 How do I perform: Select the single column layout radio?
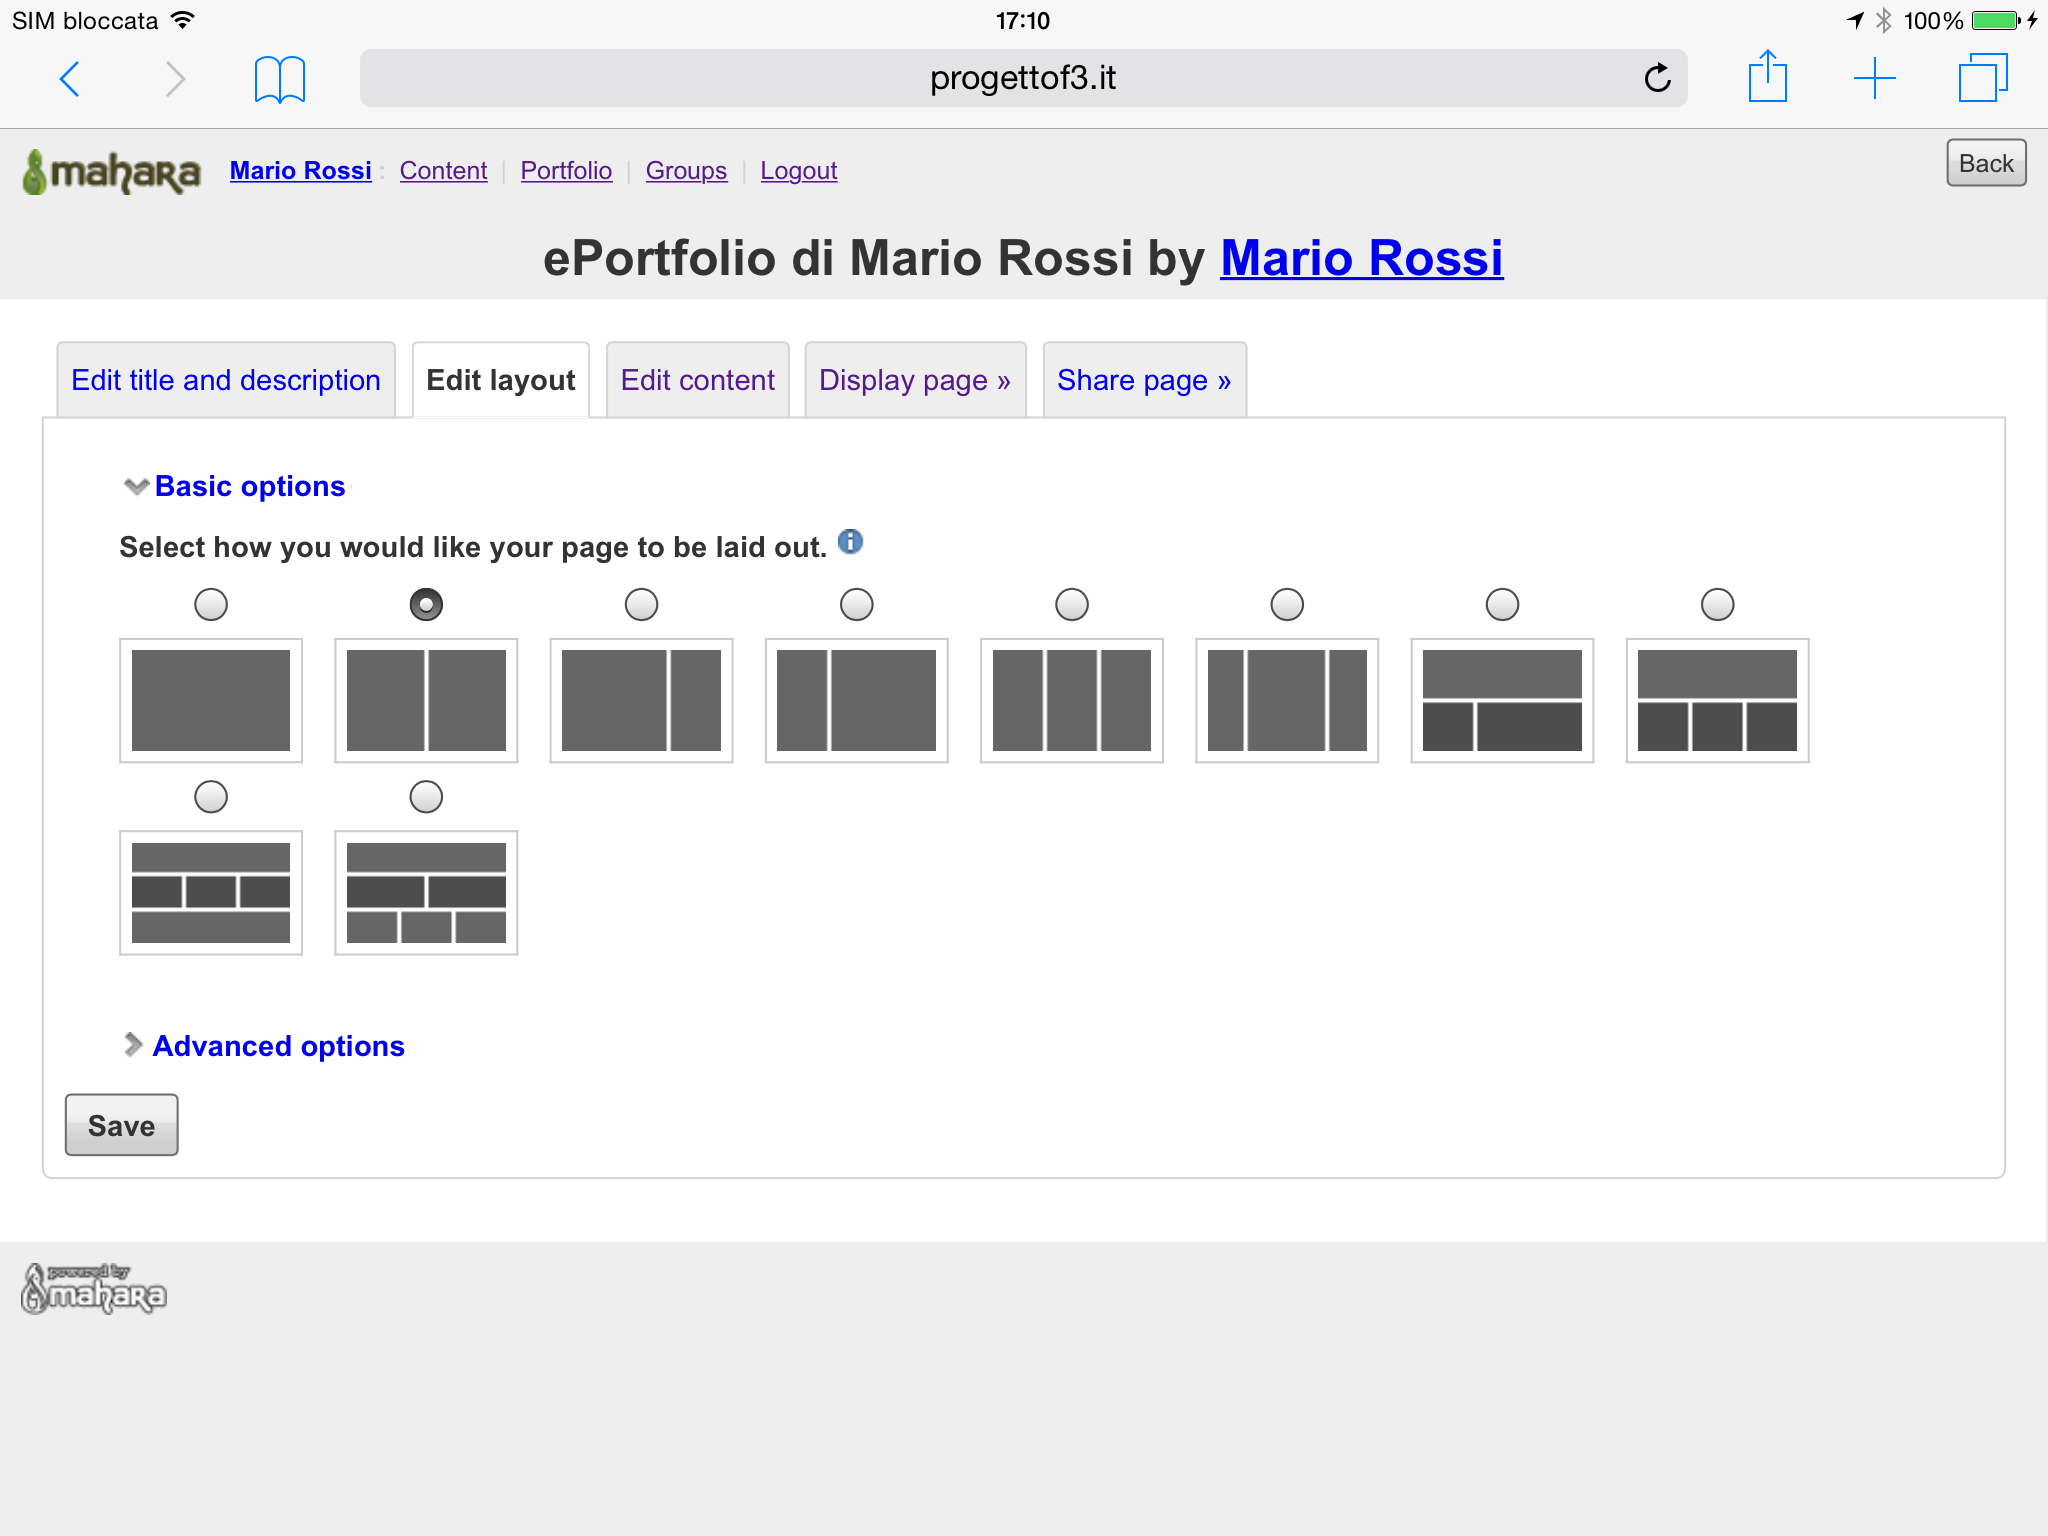(211, 604)
